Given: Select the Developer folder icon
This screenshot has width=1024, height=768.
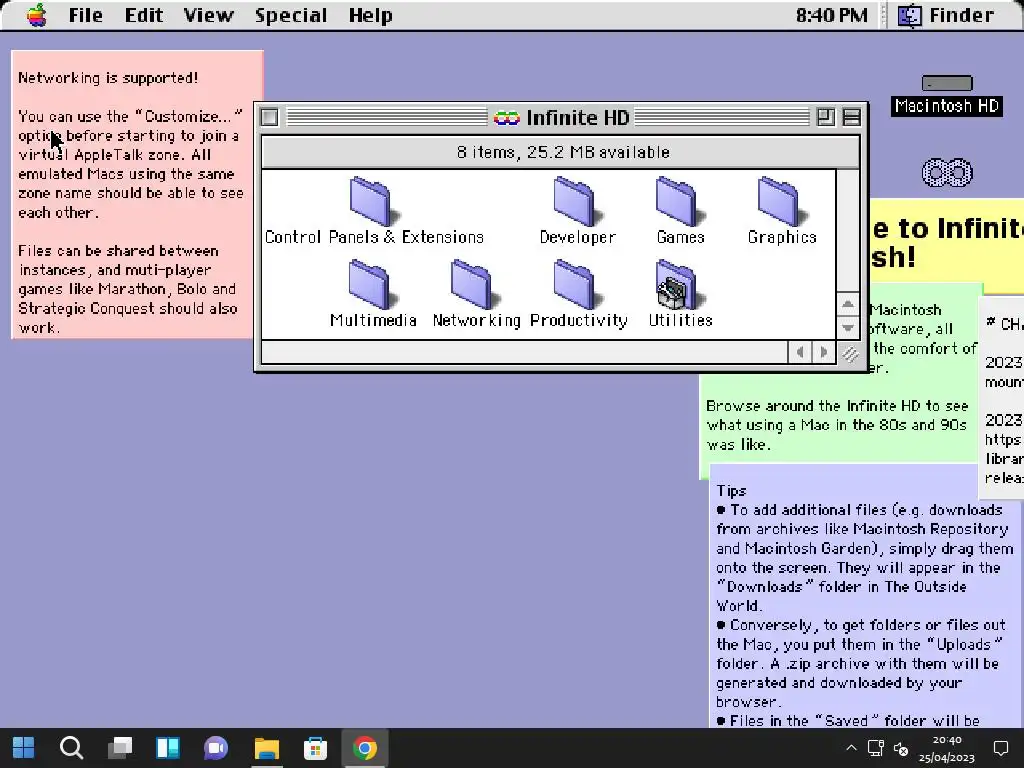Looking at the screenshot, I should pyautogui.click(x=577, y=202).
